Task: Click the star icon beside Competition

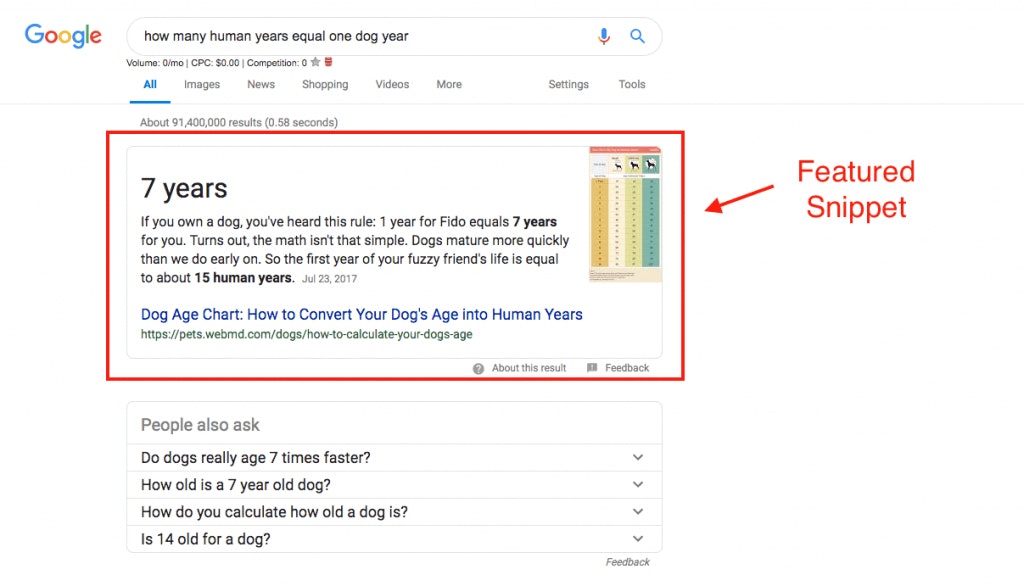Action: [316, 62]
